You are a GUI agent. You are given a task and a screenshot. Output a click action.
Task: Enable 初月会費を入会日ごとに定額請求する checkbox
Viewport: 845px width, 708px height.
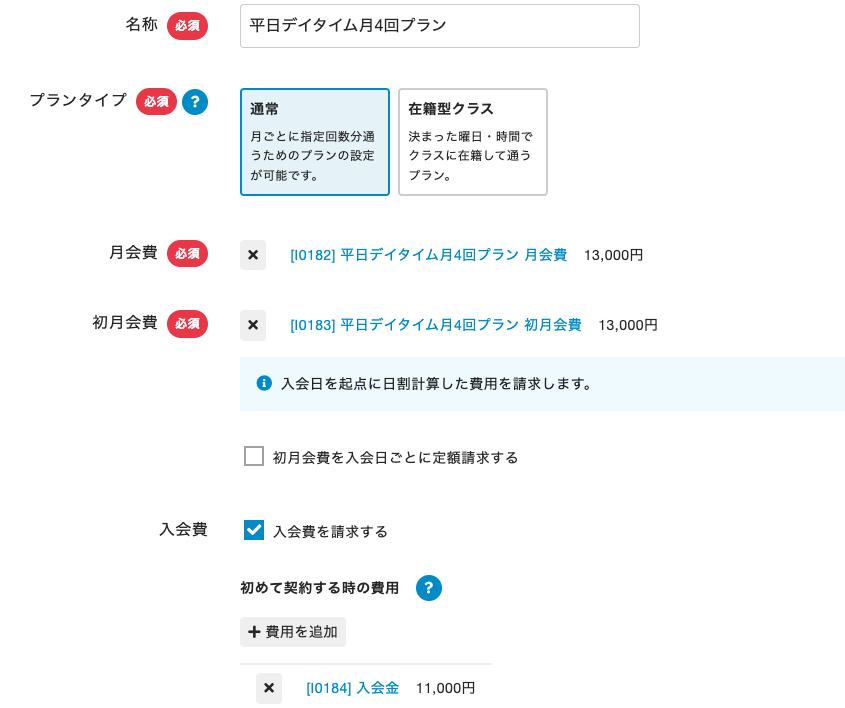(x=254, y=456)
